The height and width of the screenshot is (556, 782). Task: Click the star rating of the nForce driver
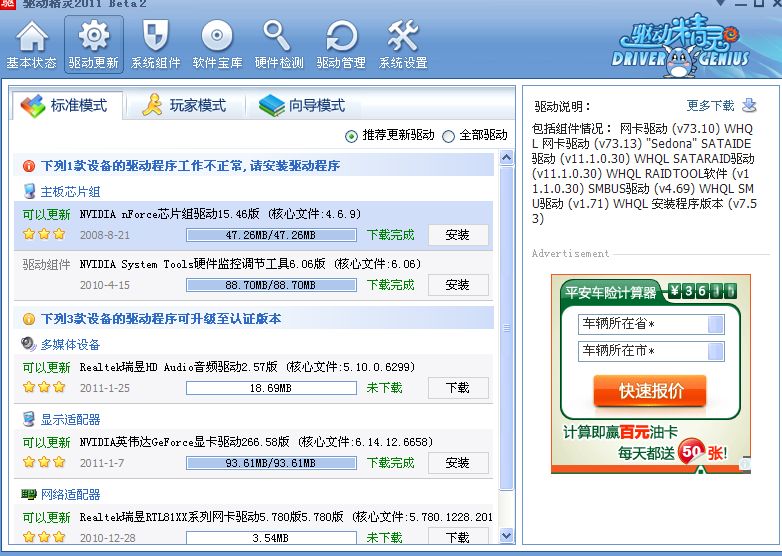pos(44,234)
